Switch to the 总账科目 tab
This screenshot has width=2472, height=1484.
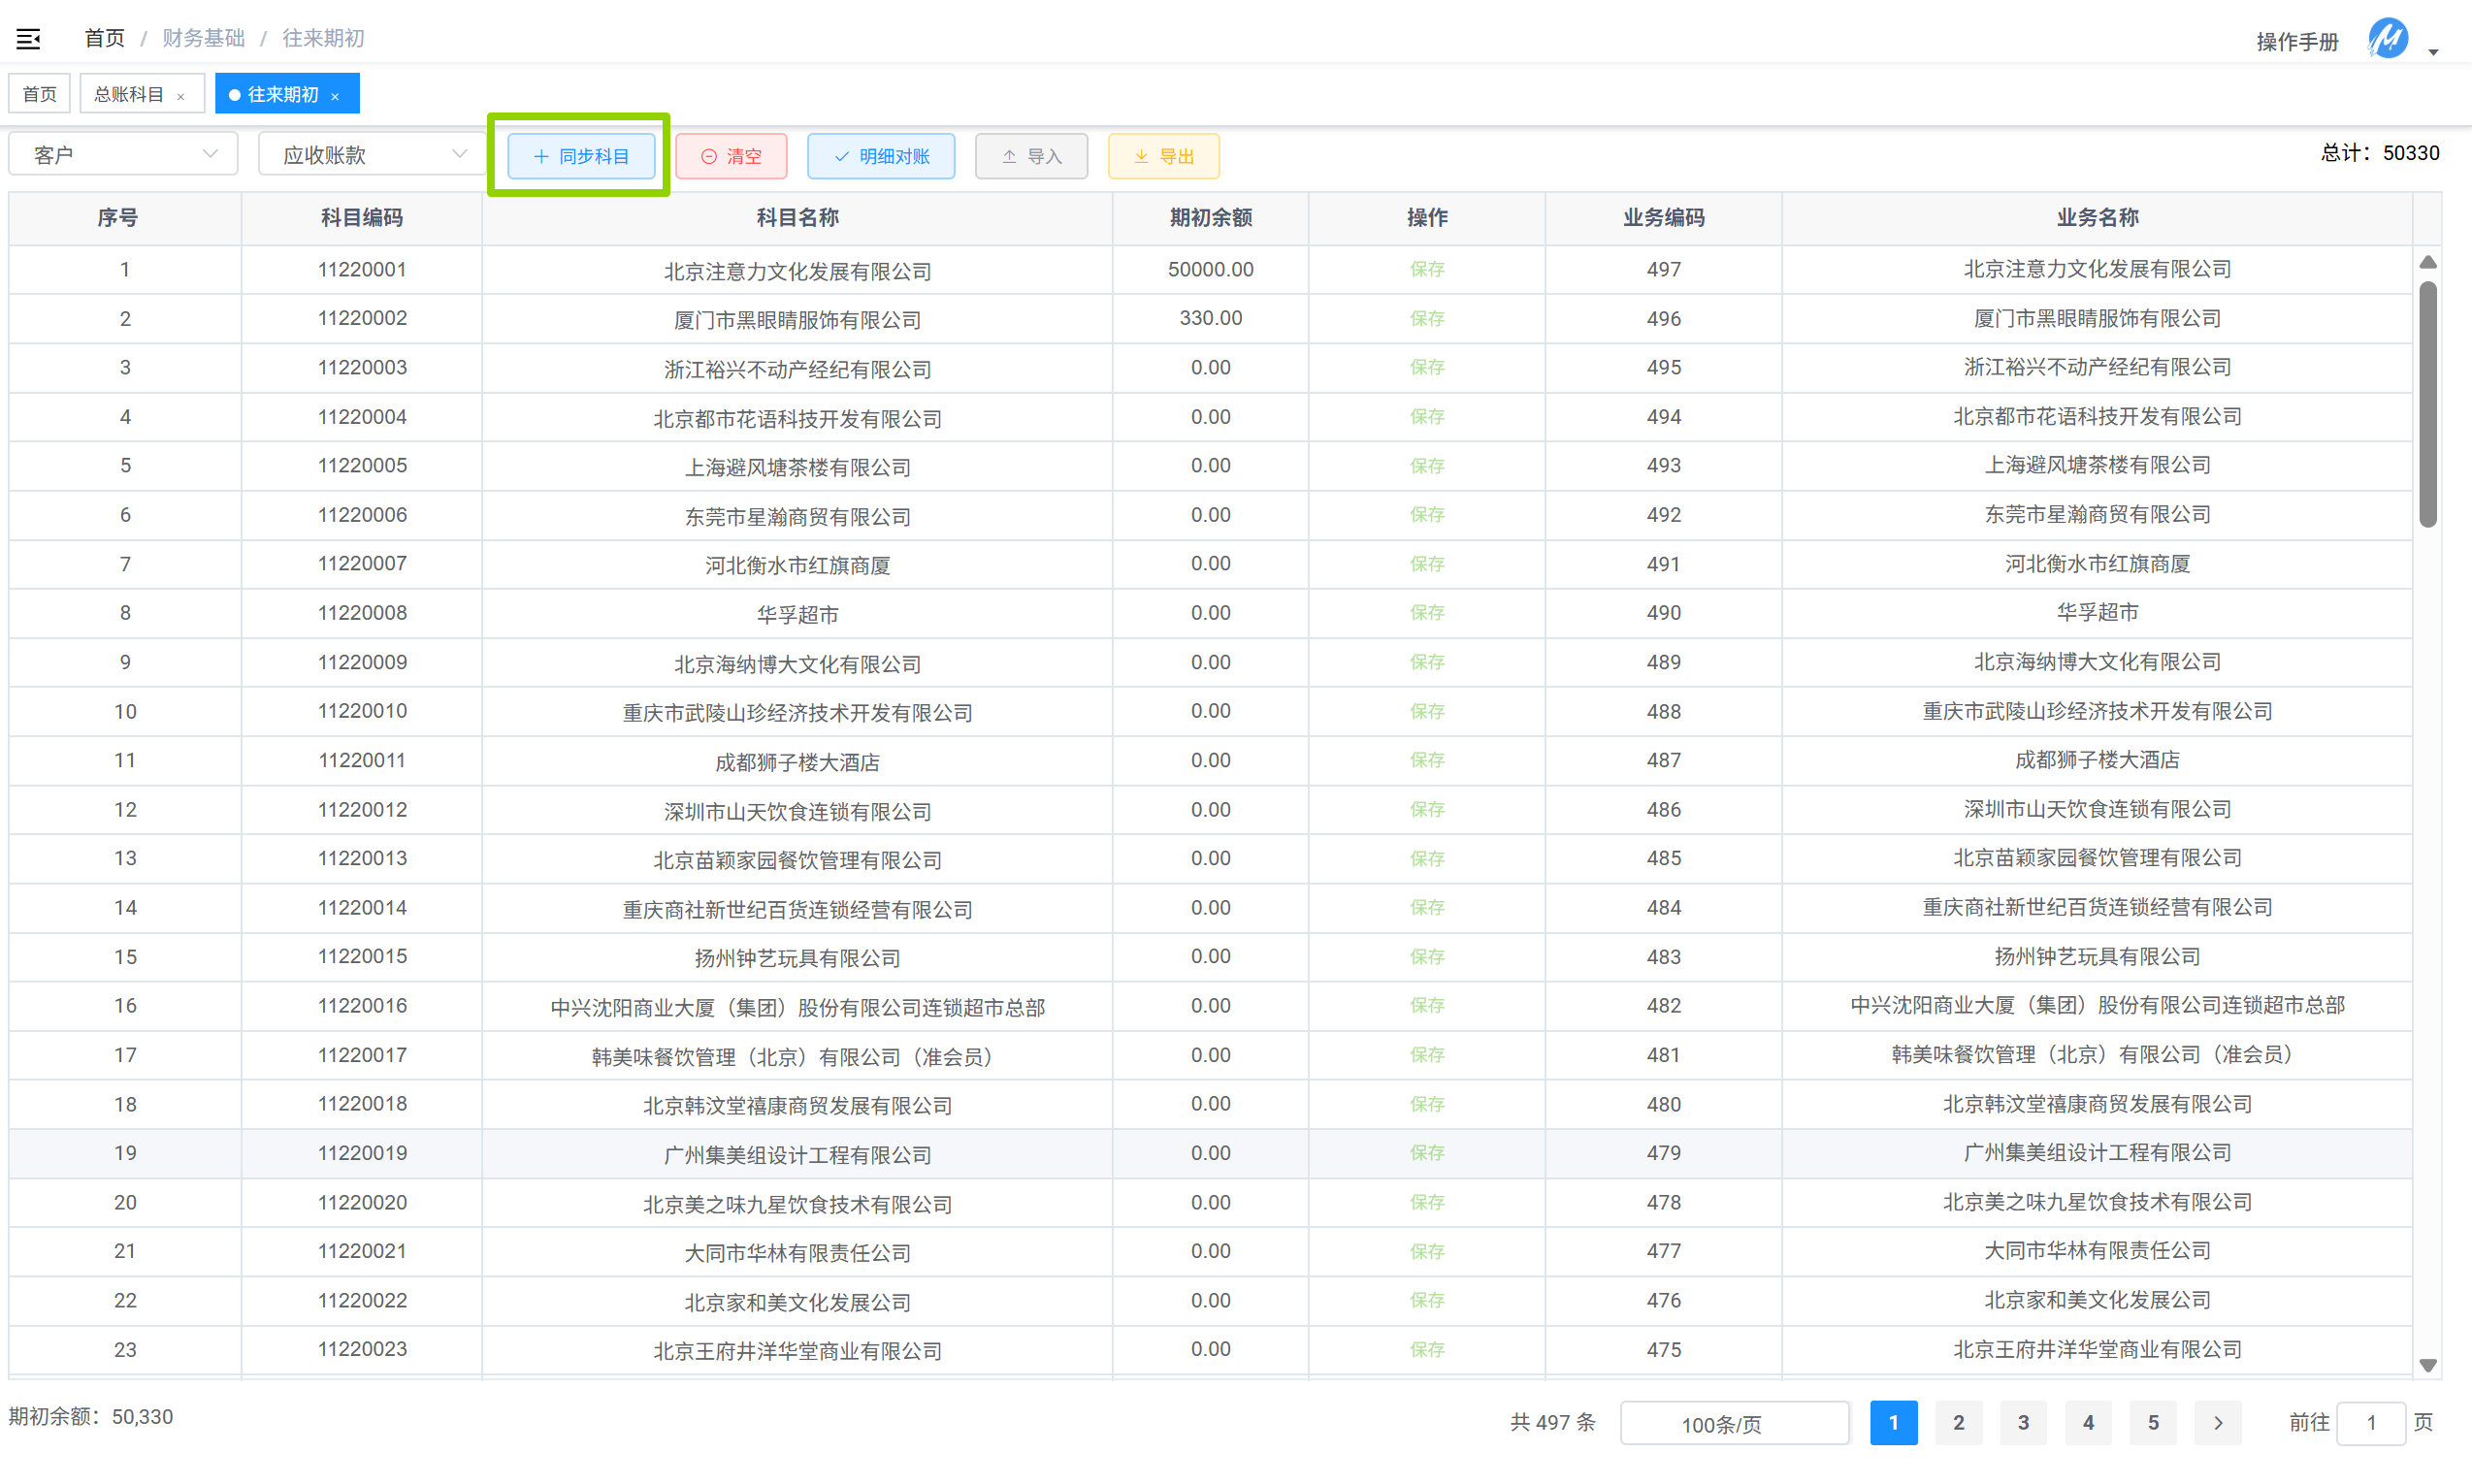pos(128,94)
